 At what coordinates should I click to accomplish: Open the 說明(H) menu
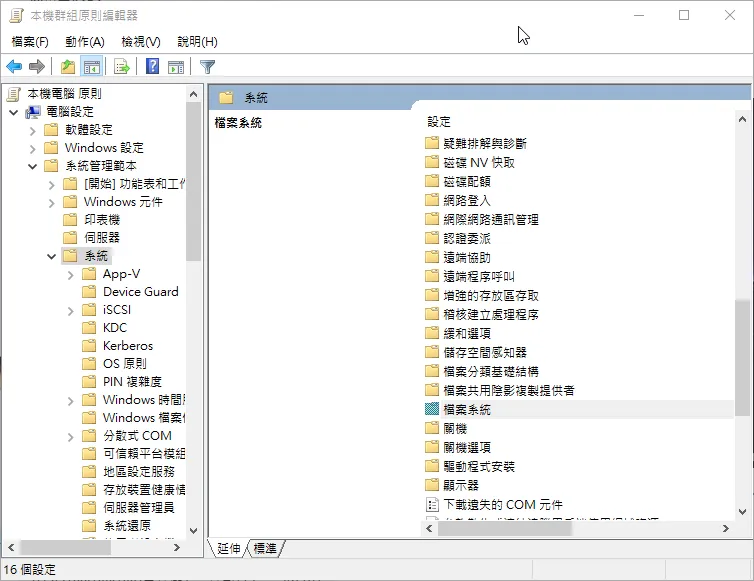pos(197,42)
